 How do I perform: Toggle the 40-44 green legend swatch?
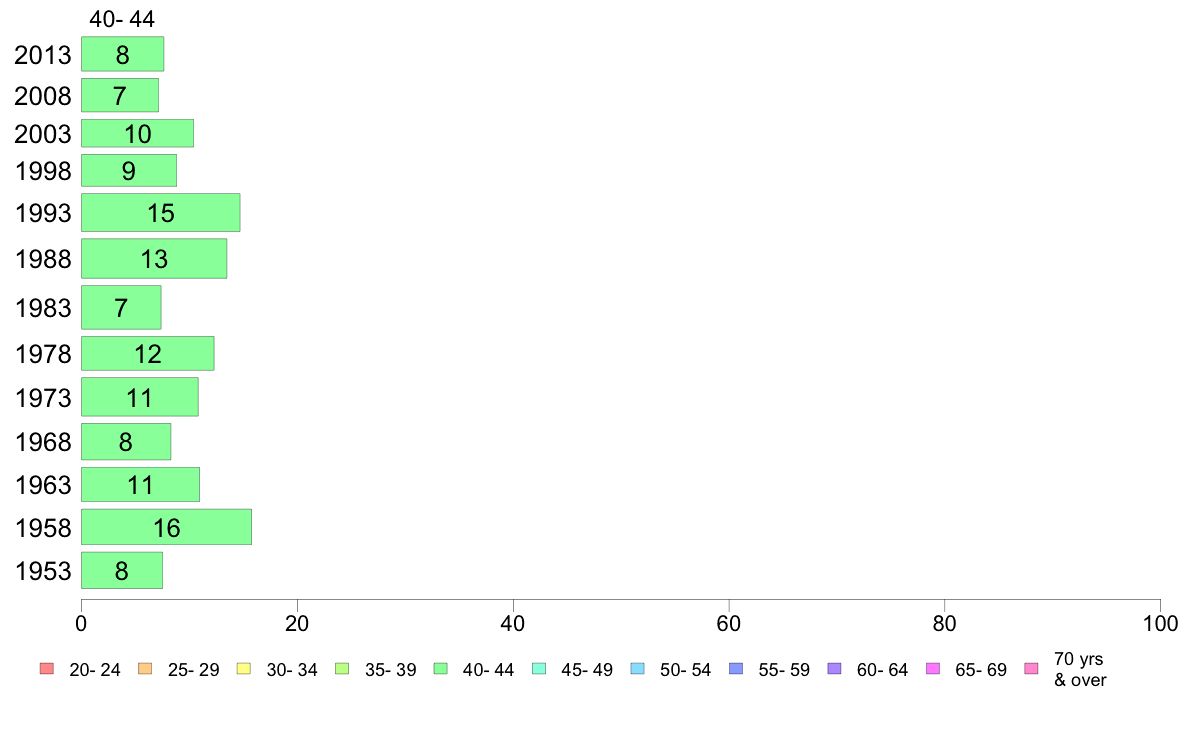pyautogui.click(x=441, y=669)
